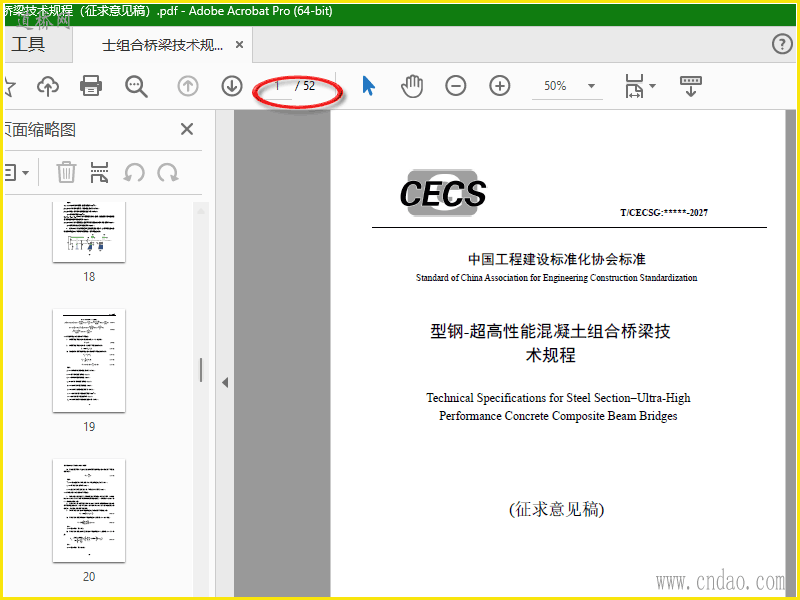The width and height of the screenshot is (800, 600).
Task: Zoom in with the plus button
Action: (x=499, y=86)
